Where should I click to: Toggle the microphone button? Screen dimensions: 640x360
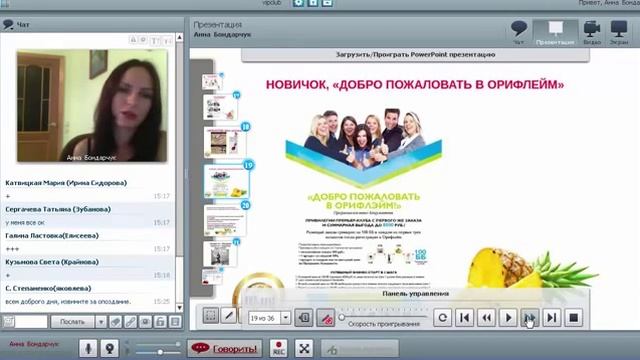pos(88,348)
